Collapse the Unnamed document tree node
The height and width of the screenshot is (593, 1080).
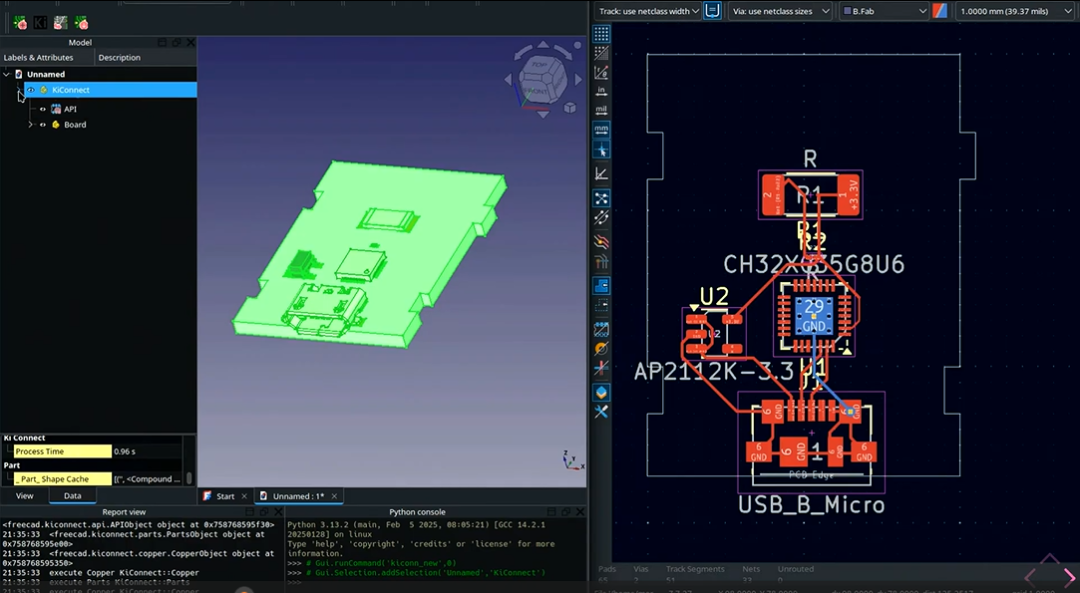click(7, 74)
